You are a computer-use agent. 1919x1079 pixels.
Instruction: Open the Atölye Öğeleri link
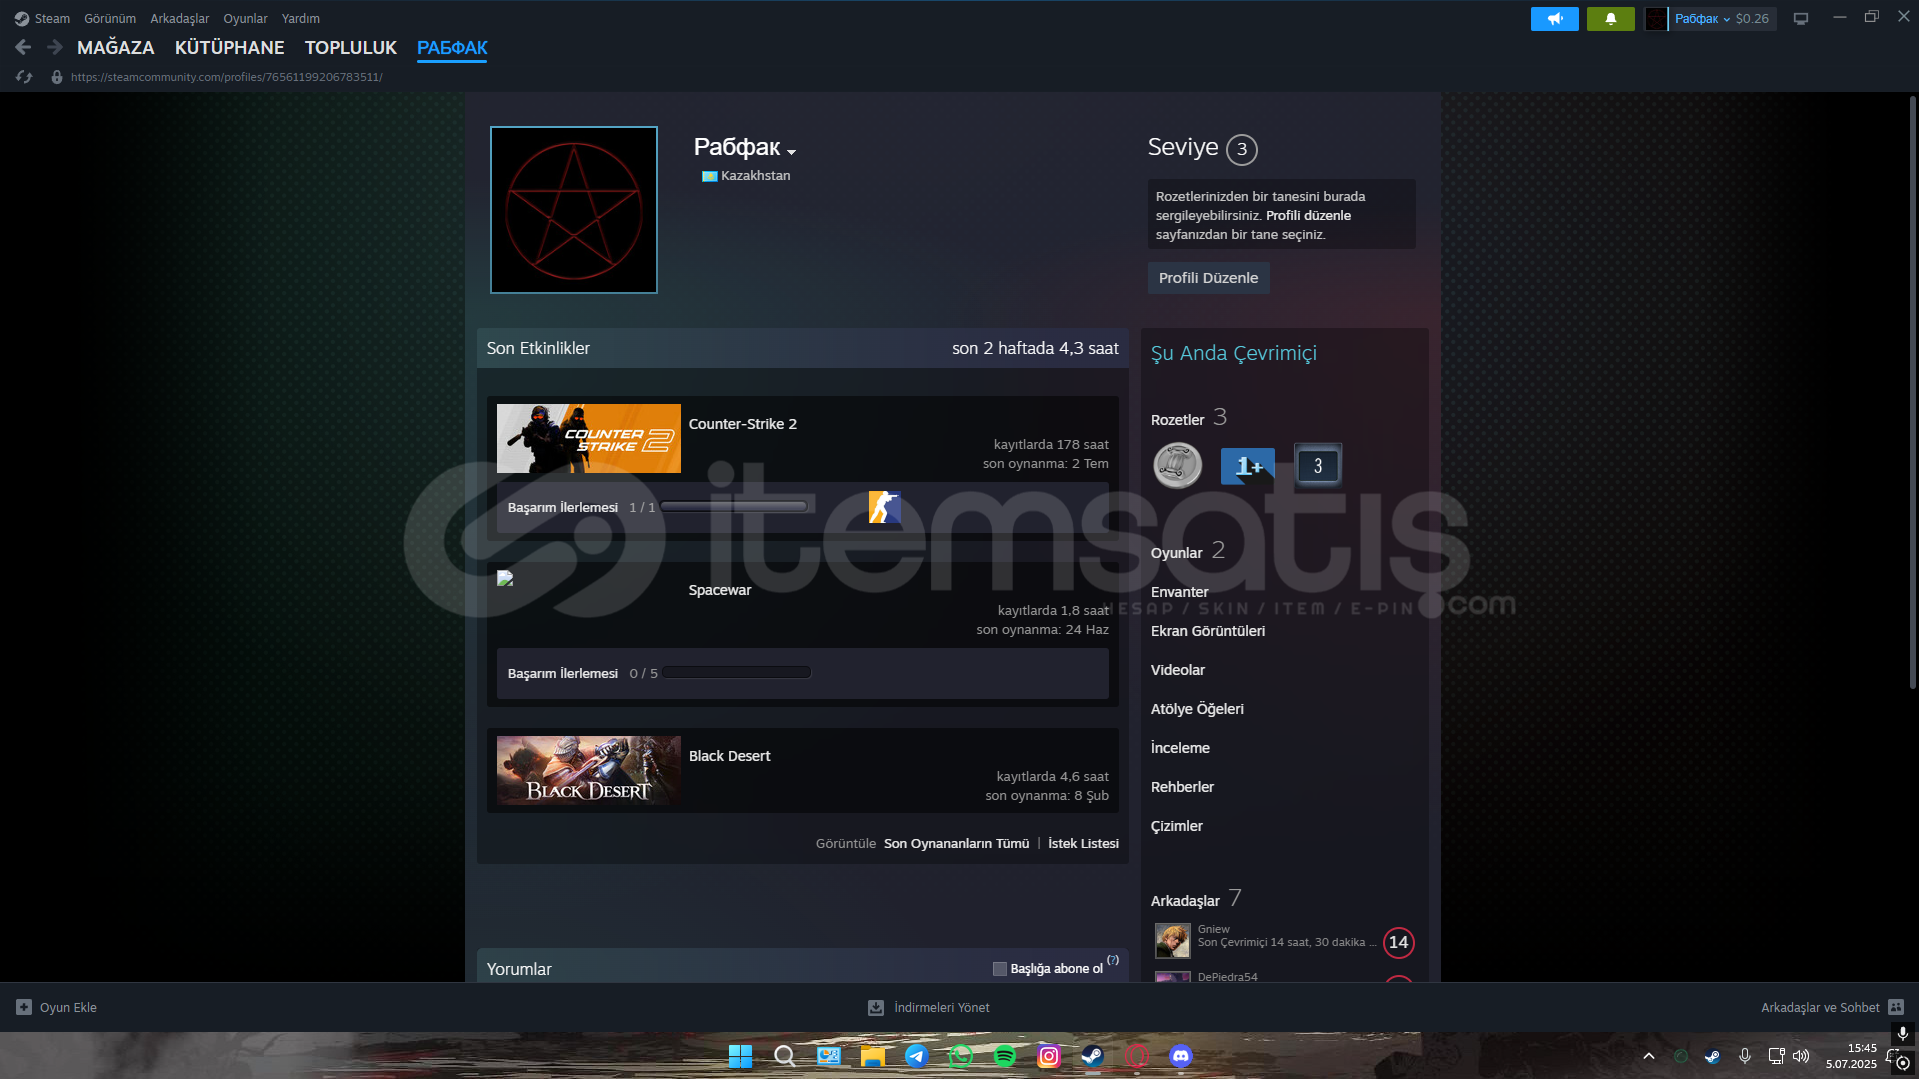[1197, 709]
